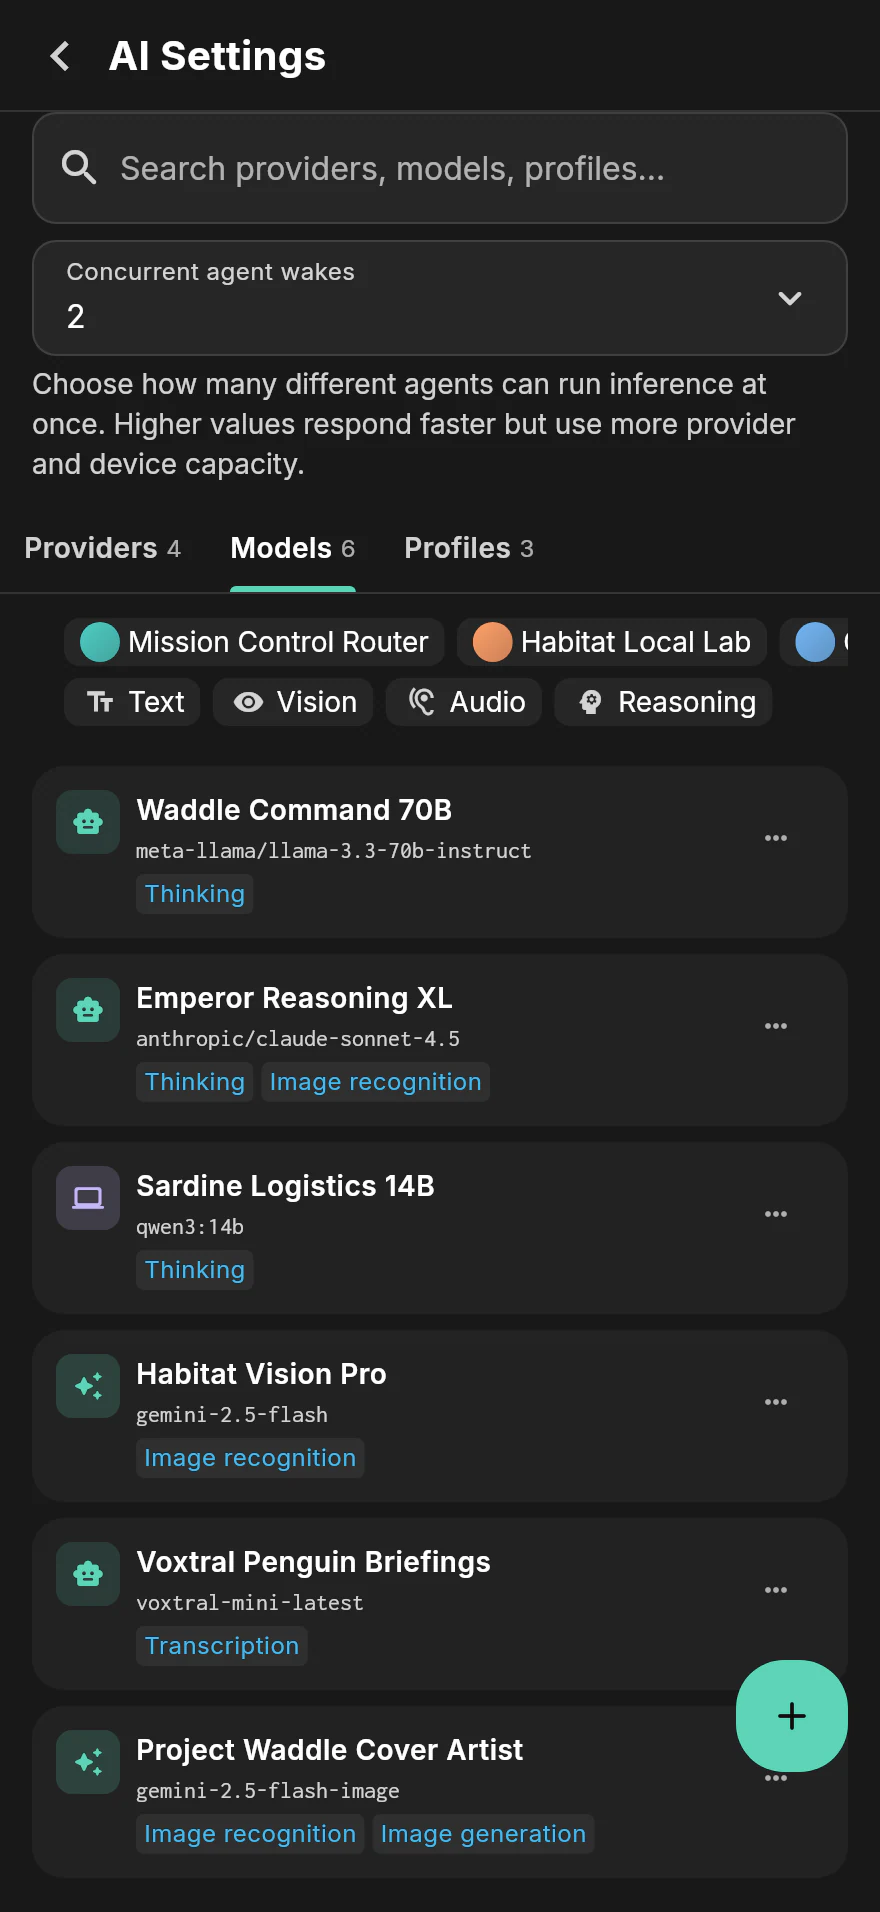Open options menu for Voxtral Penguin Briefings
880x1912 pixels.
pyautogui.click(x=776, y=1590)
